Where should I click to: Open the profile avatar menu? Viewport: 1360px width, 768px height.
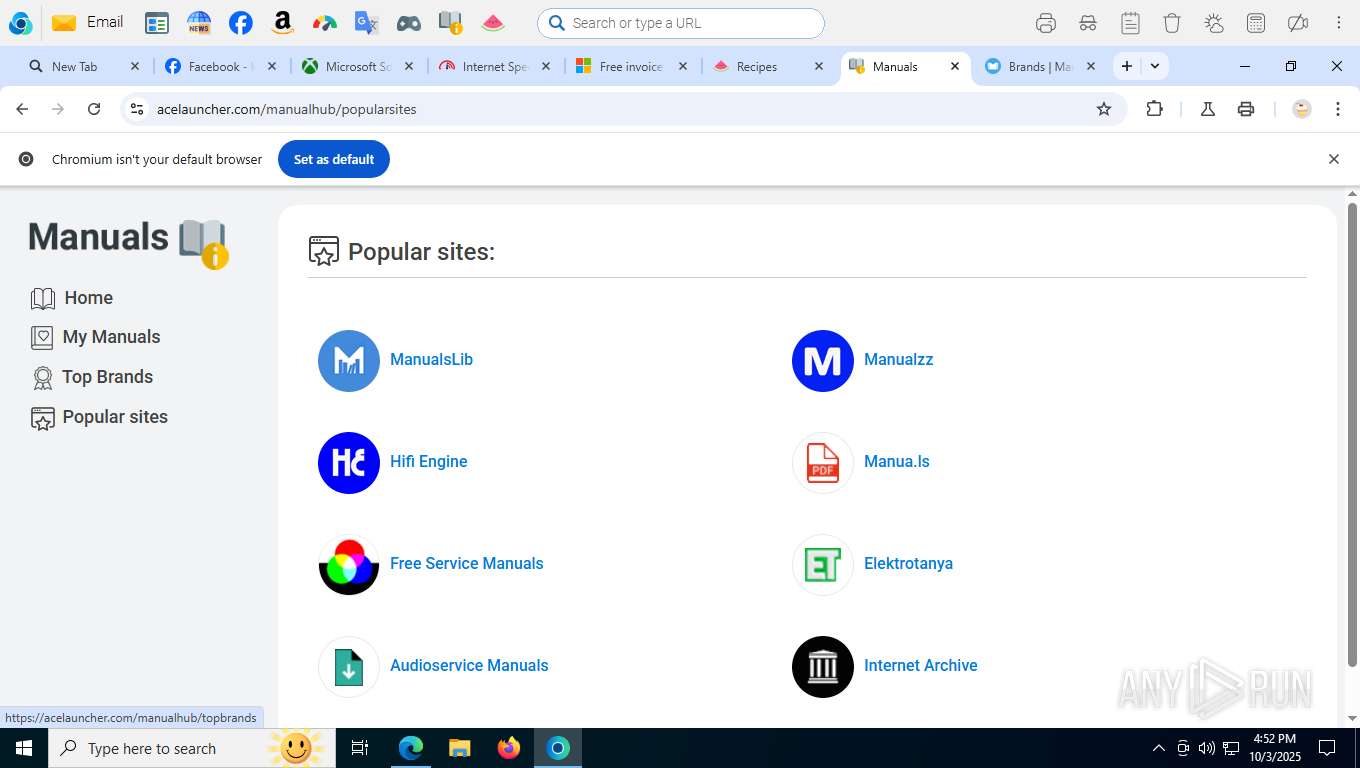click(1302, 109)
